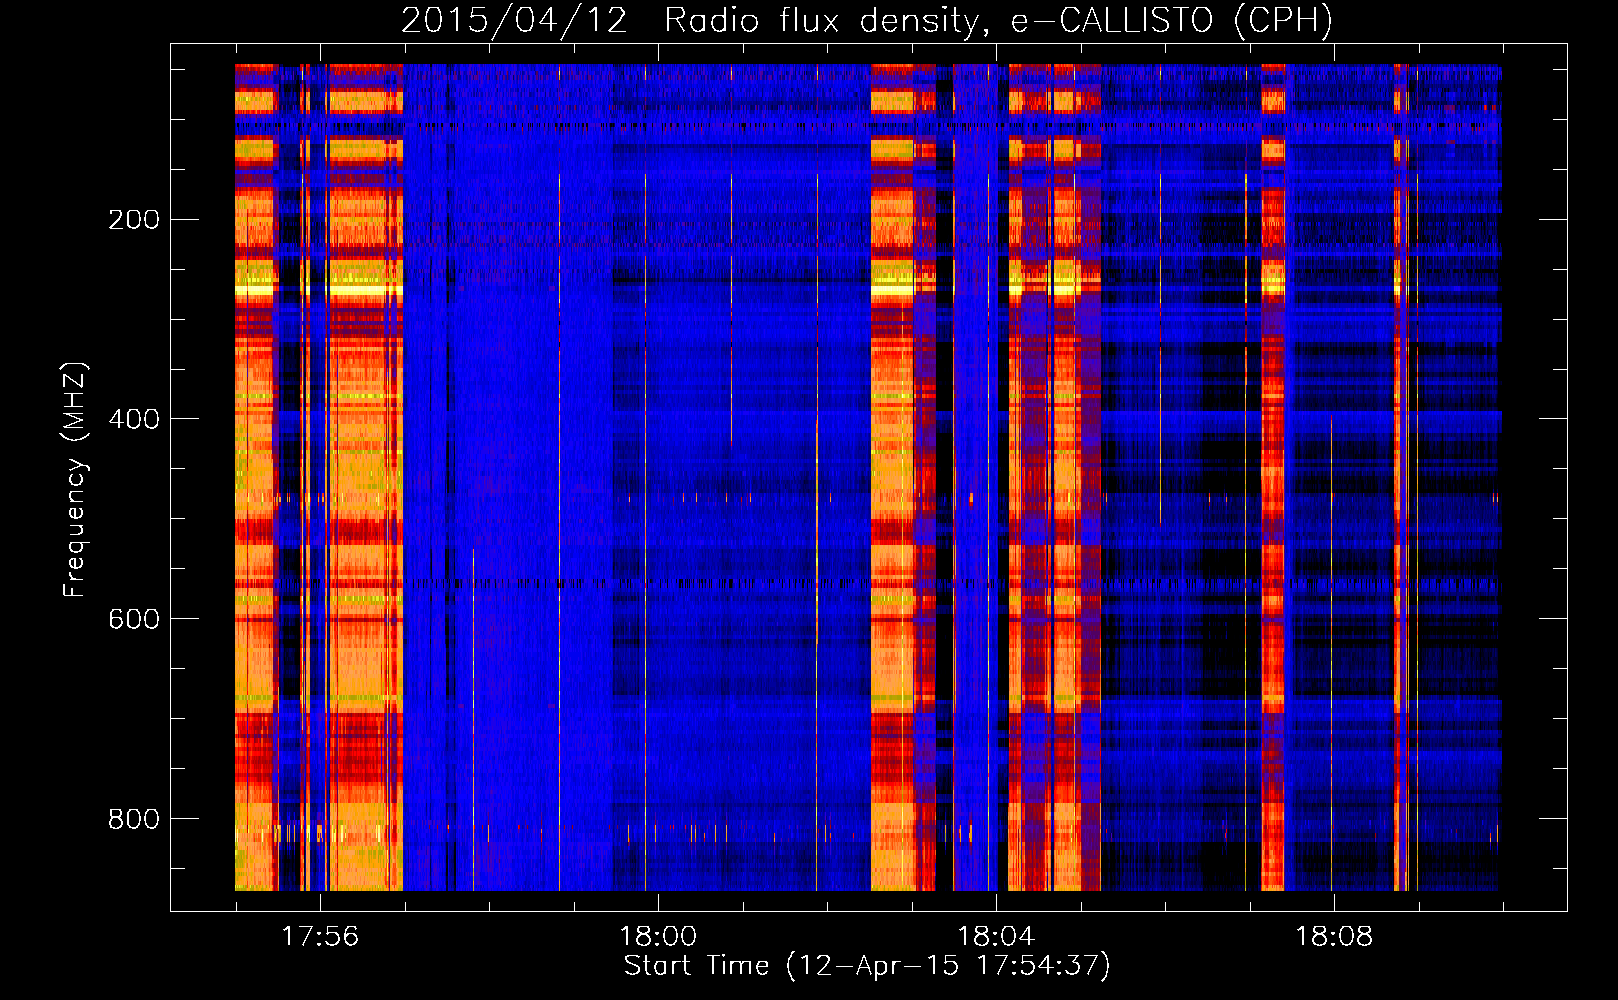Click the 800 frequency tick label
Viewport: 1618px width, 1000px height.
point(134,819)
